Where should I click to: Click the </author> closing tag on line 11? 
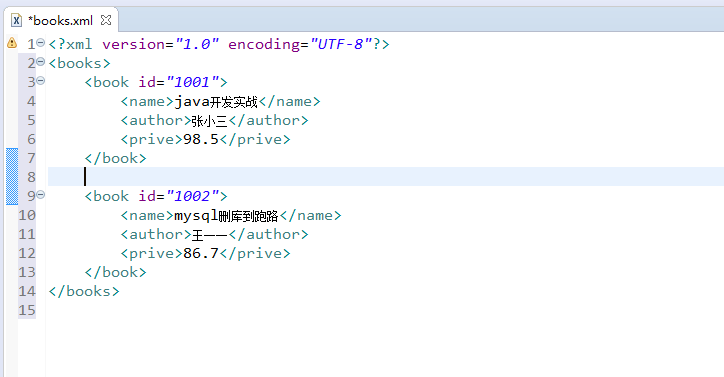point(268,235)
